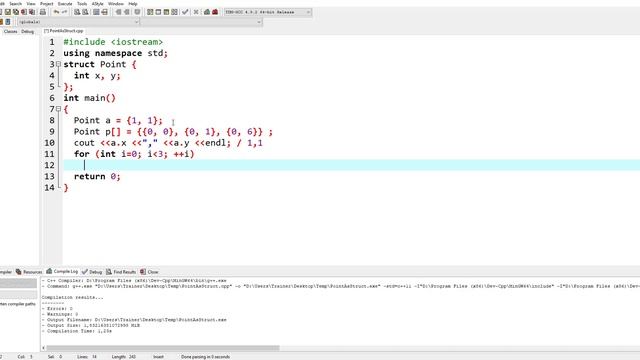Collapse the main function fold marker on line 7

(x=58, y=109)
